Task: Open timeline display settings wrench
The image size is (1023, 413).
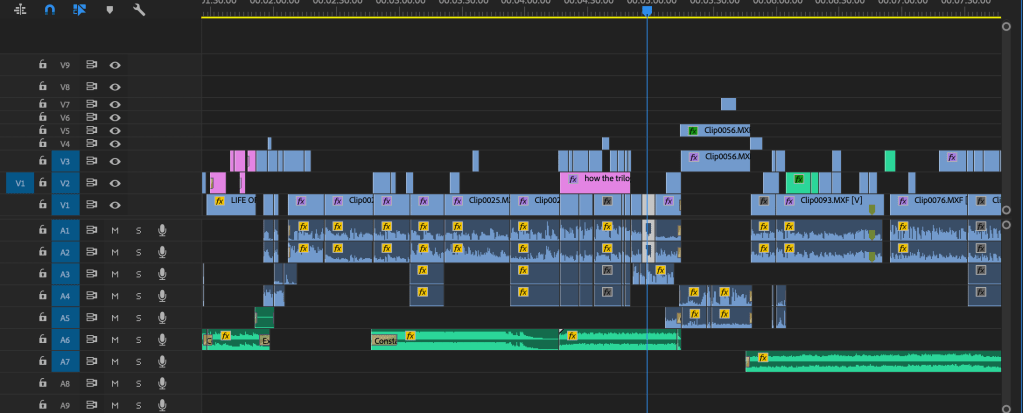Action: coord(139,9)
